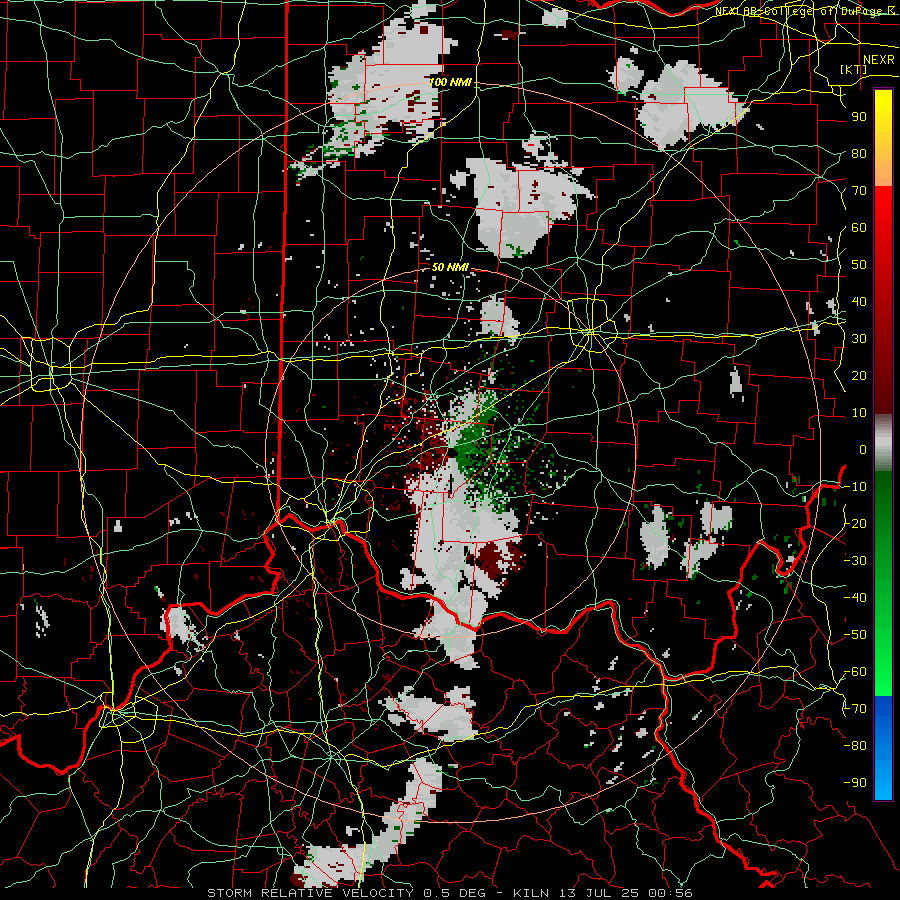This screenshot has width=900, height=900.
Task: Click the '100 NMI' range ring label
Action: point(451,82)
